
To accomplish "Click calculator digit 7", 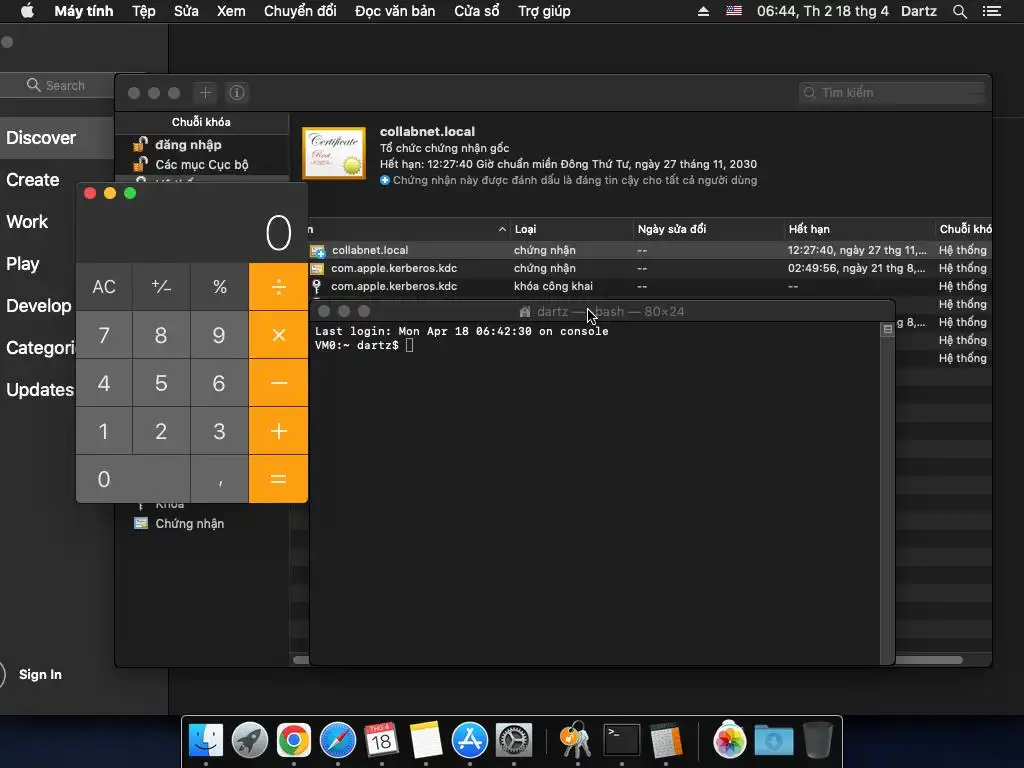I will point(104,335).
